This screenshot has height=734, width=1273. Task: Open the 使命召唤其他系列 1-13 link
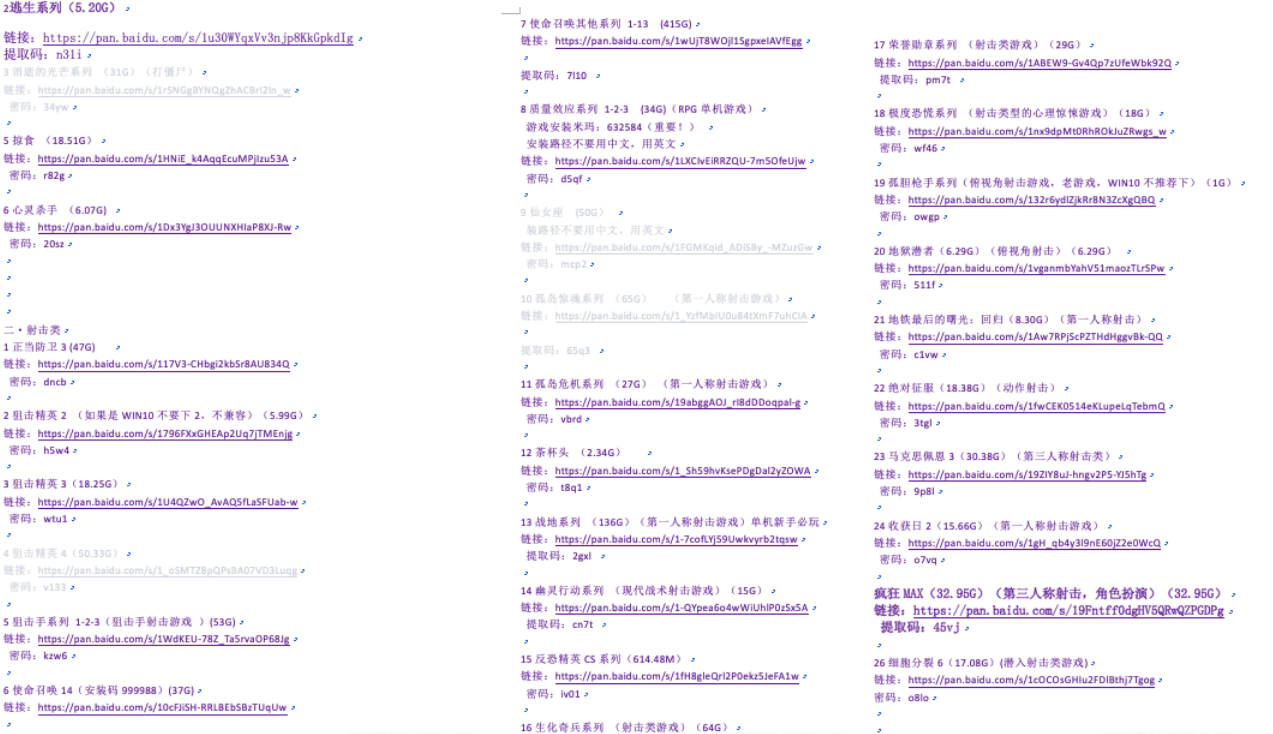tap(678, 41)
